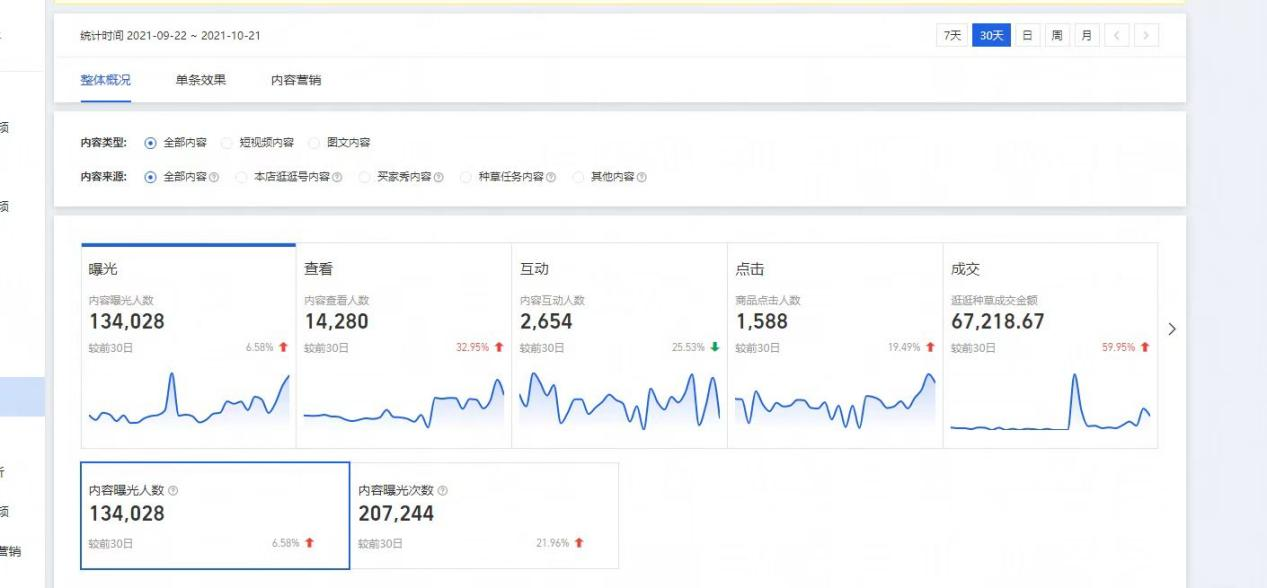This screenshot has height=588, width=1267.
Task: Select the 互动 metric card
Action: tap(619, 346)
